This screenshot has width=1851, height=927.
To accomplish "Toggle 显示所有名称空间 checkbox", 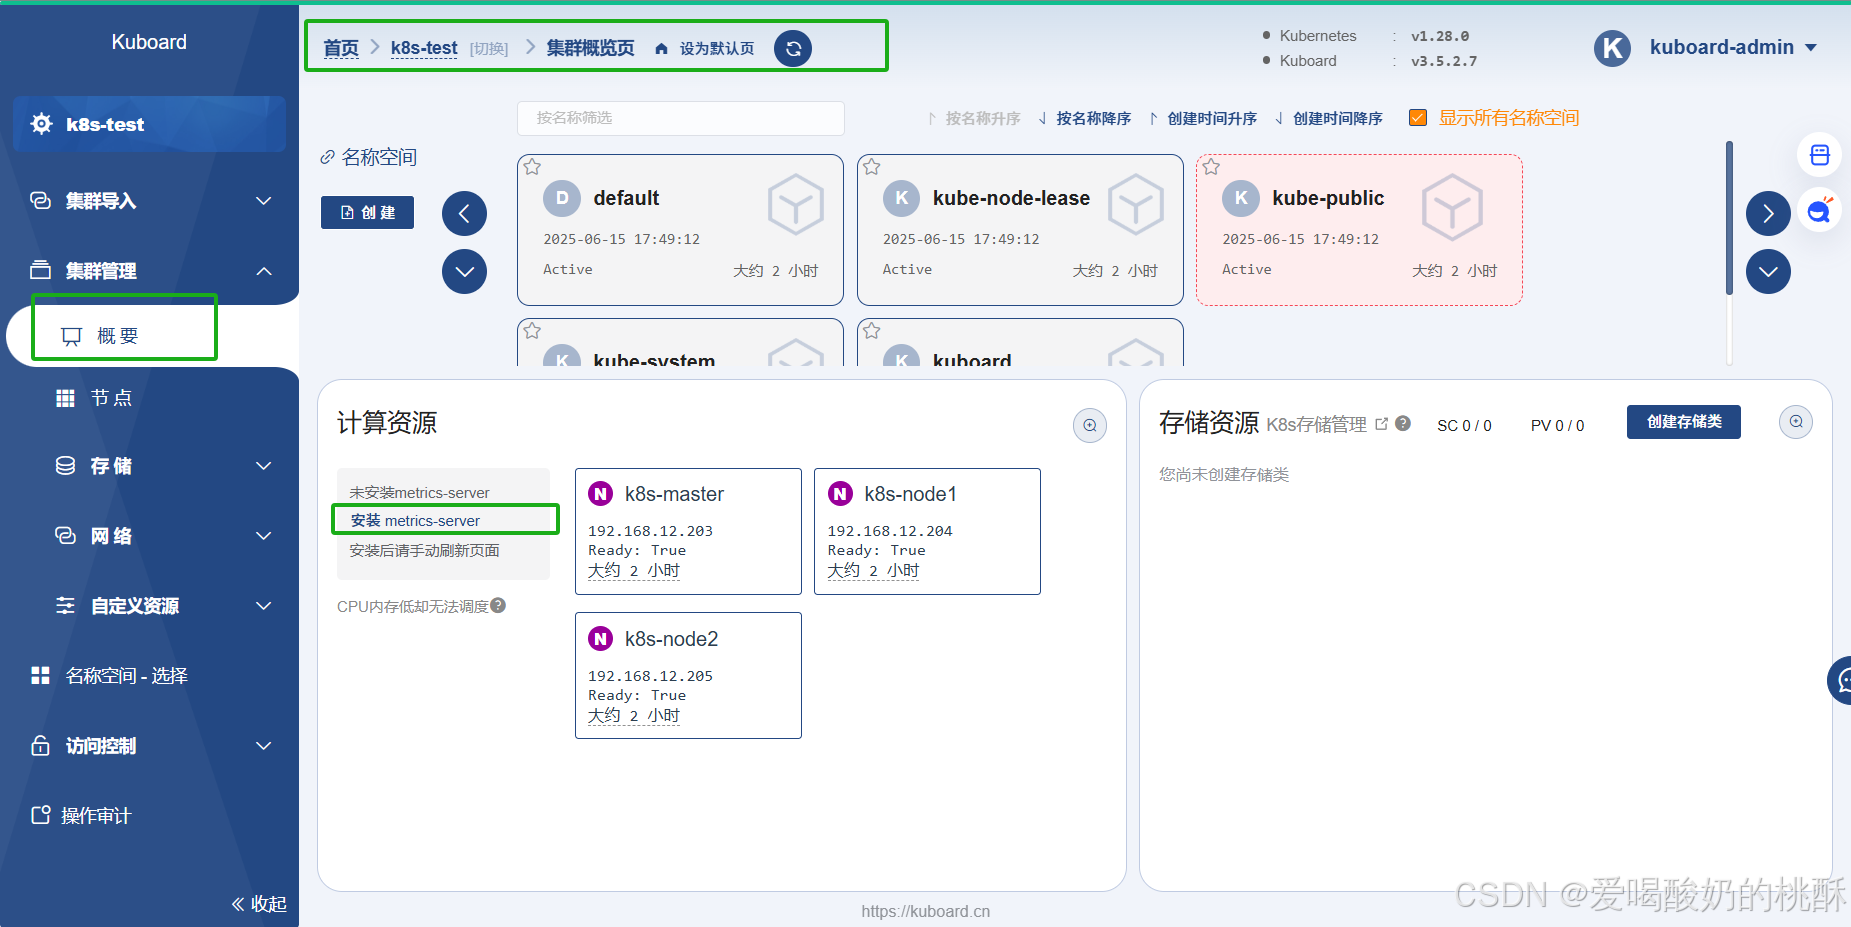I will [1417, 118].
